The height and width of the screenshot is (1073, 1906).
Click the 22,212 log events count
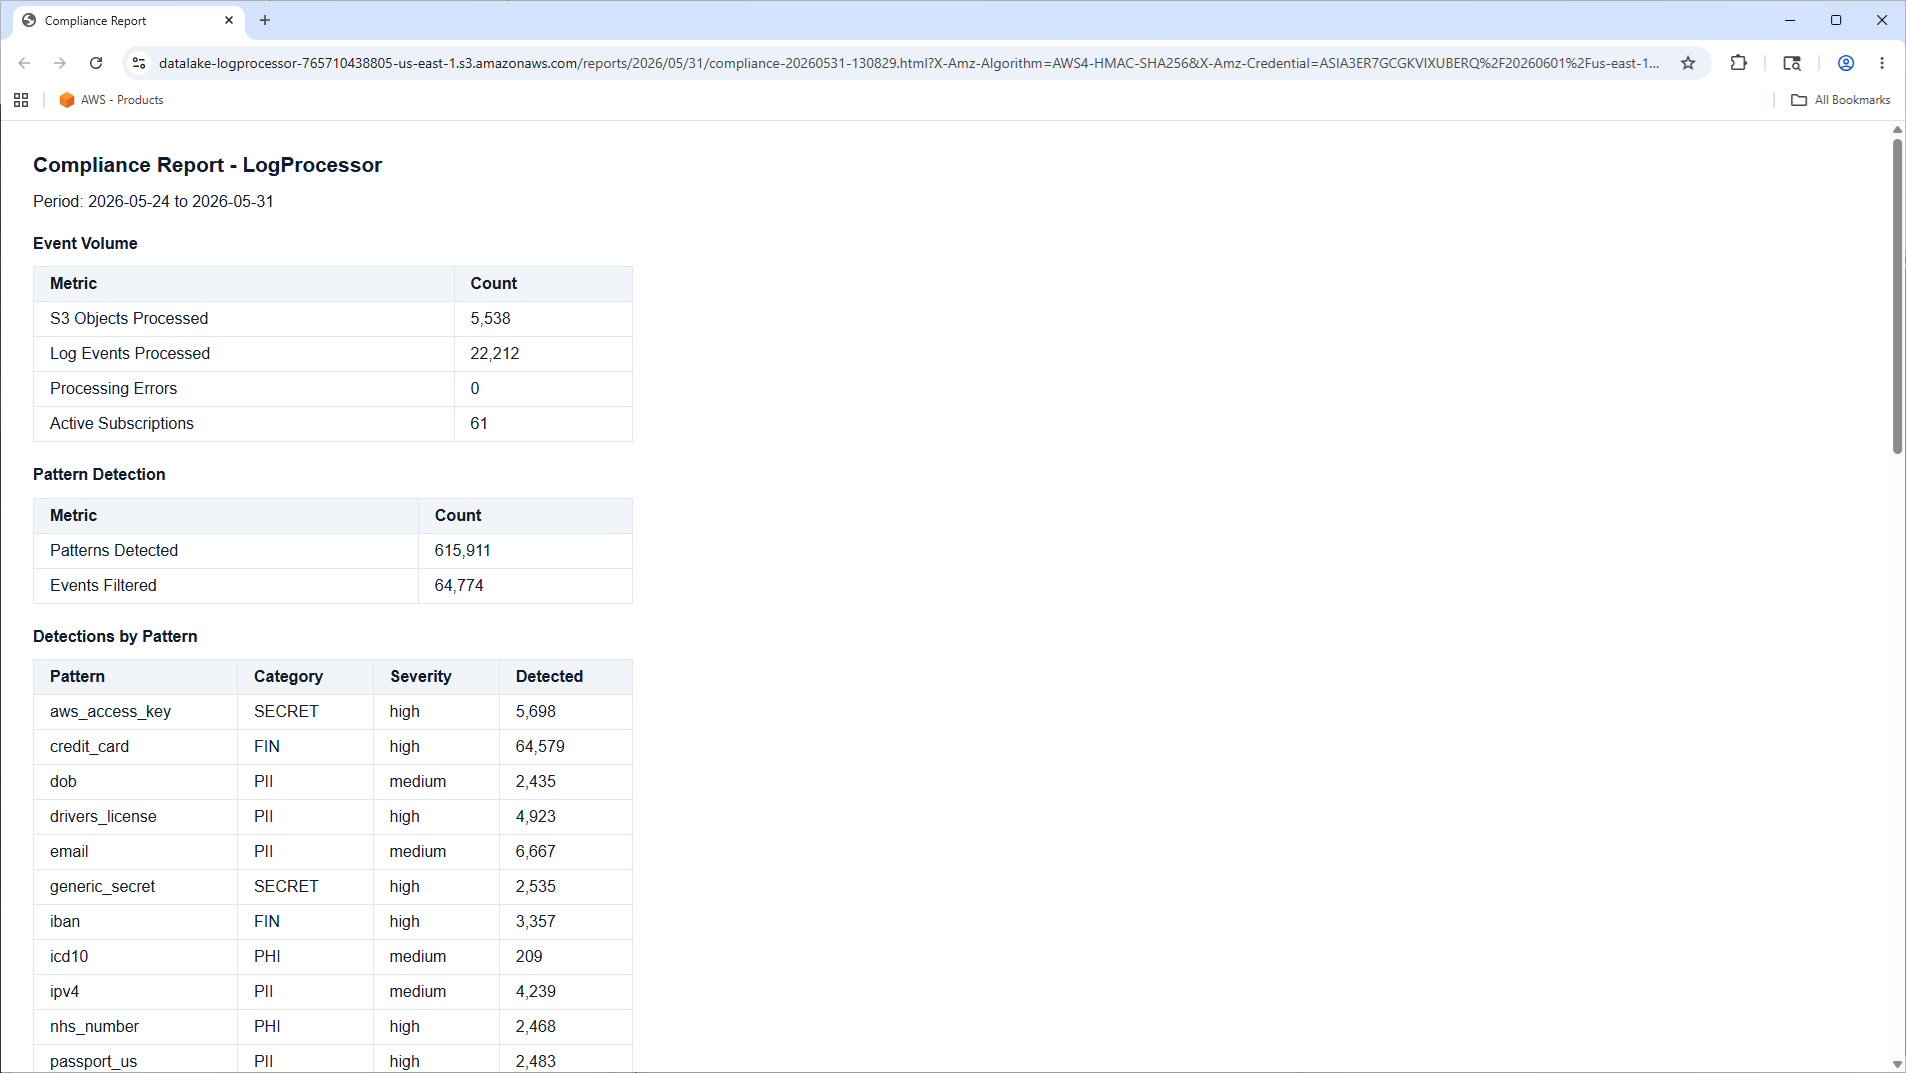click(x=495, y=353)
